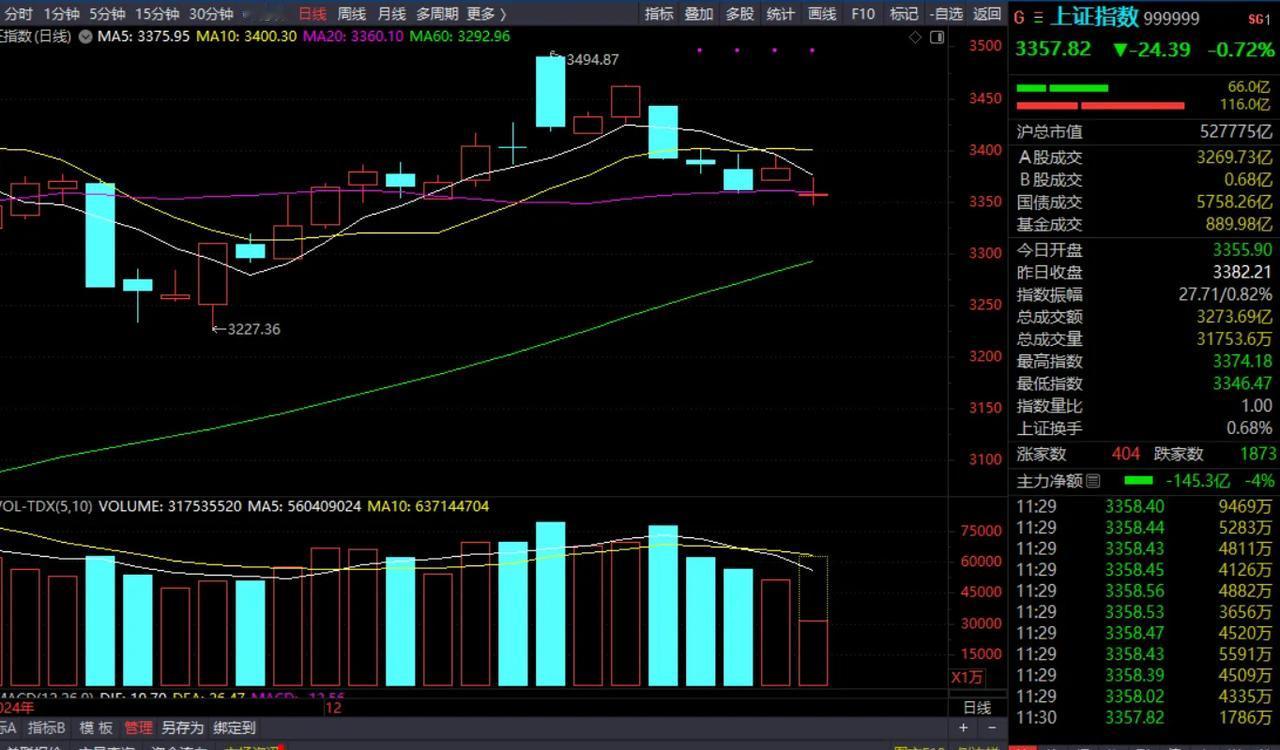Open the 指标 indicators menu

(659, 14)
